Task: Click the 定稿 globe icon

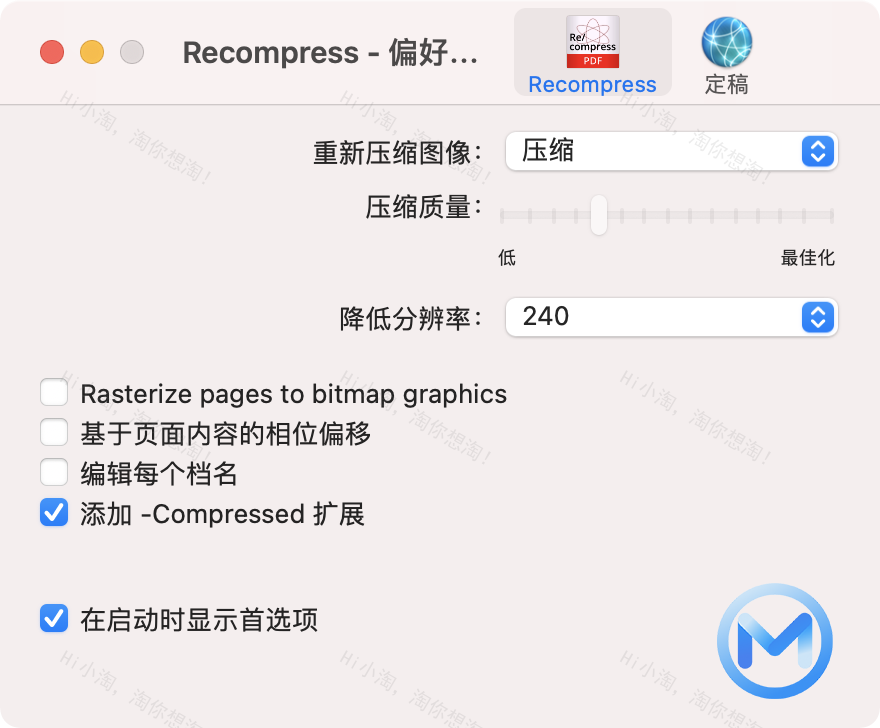Action: pos(726,42)
